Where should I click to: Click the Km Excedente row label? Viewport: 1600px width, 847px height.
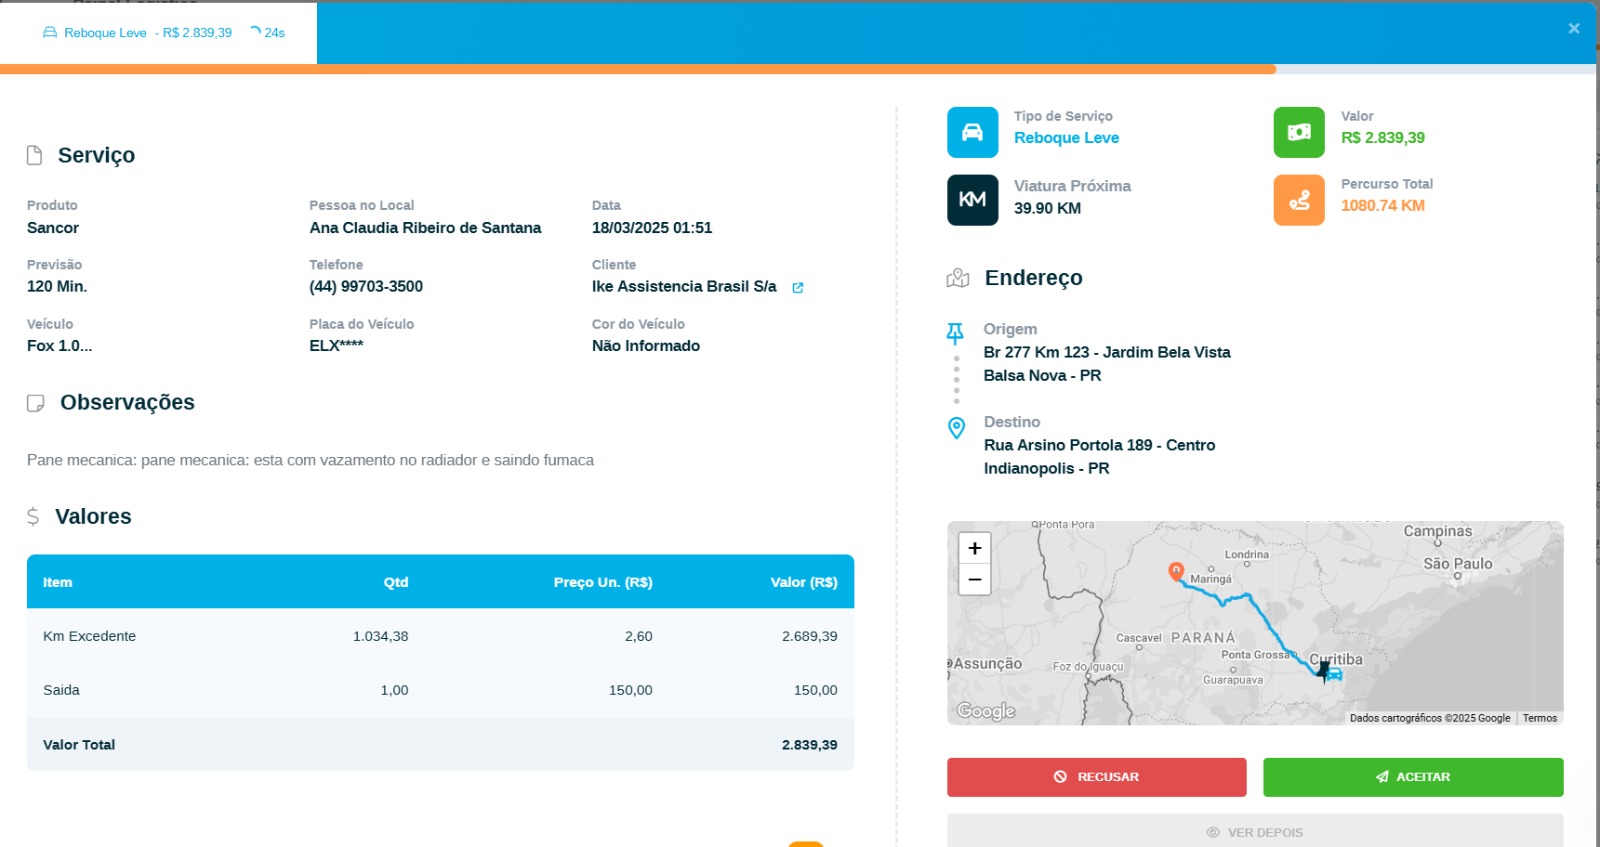click(x=89, y=636)
